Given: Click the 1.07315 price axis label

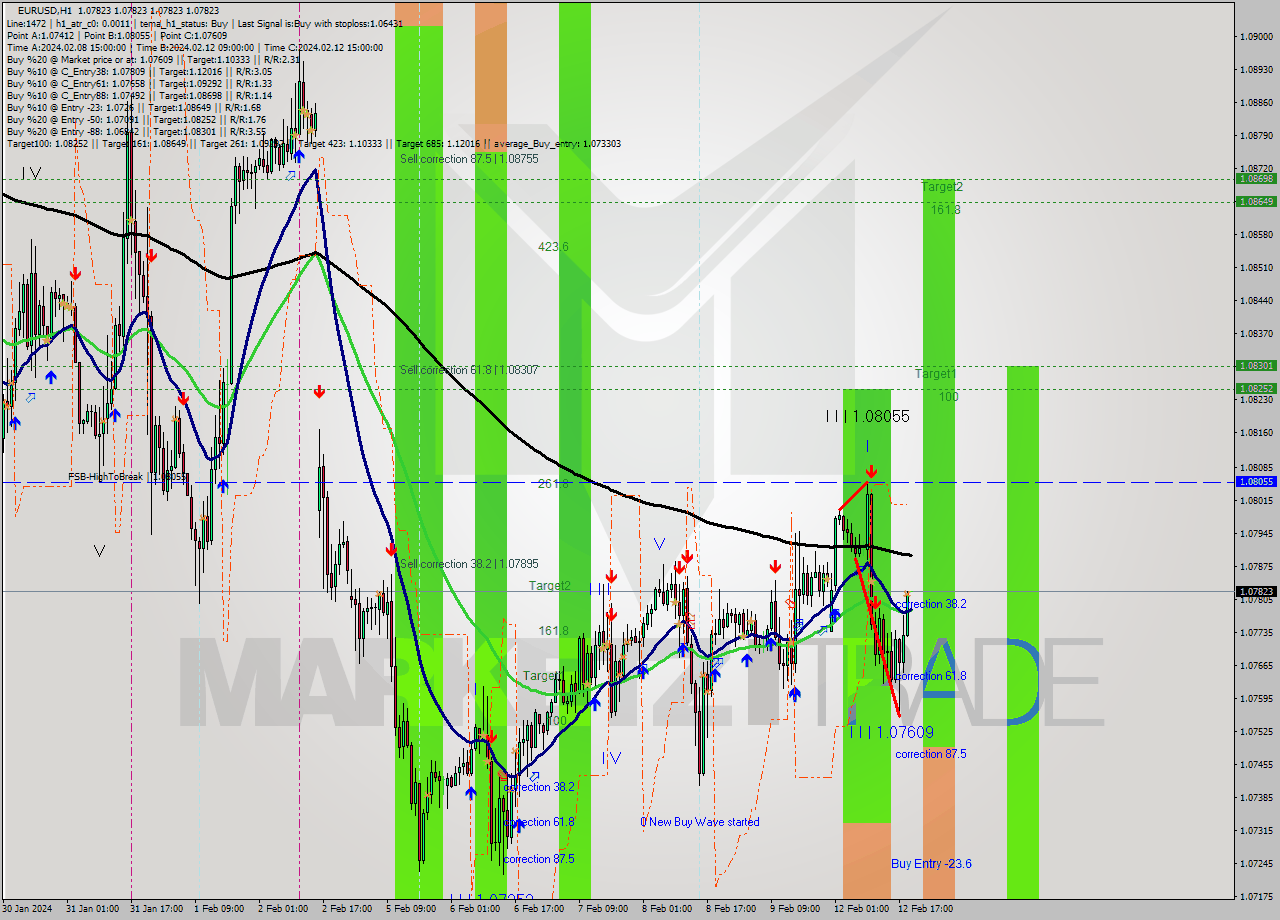Looking at the screenshot, I should click(x=1256, y=830).
